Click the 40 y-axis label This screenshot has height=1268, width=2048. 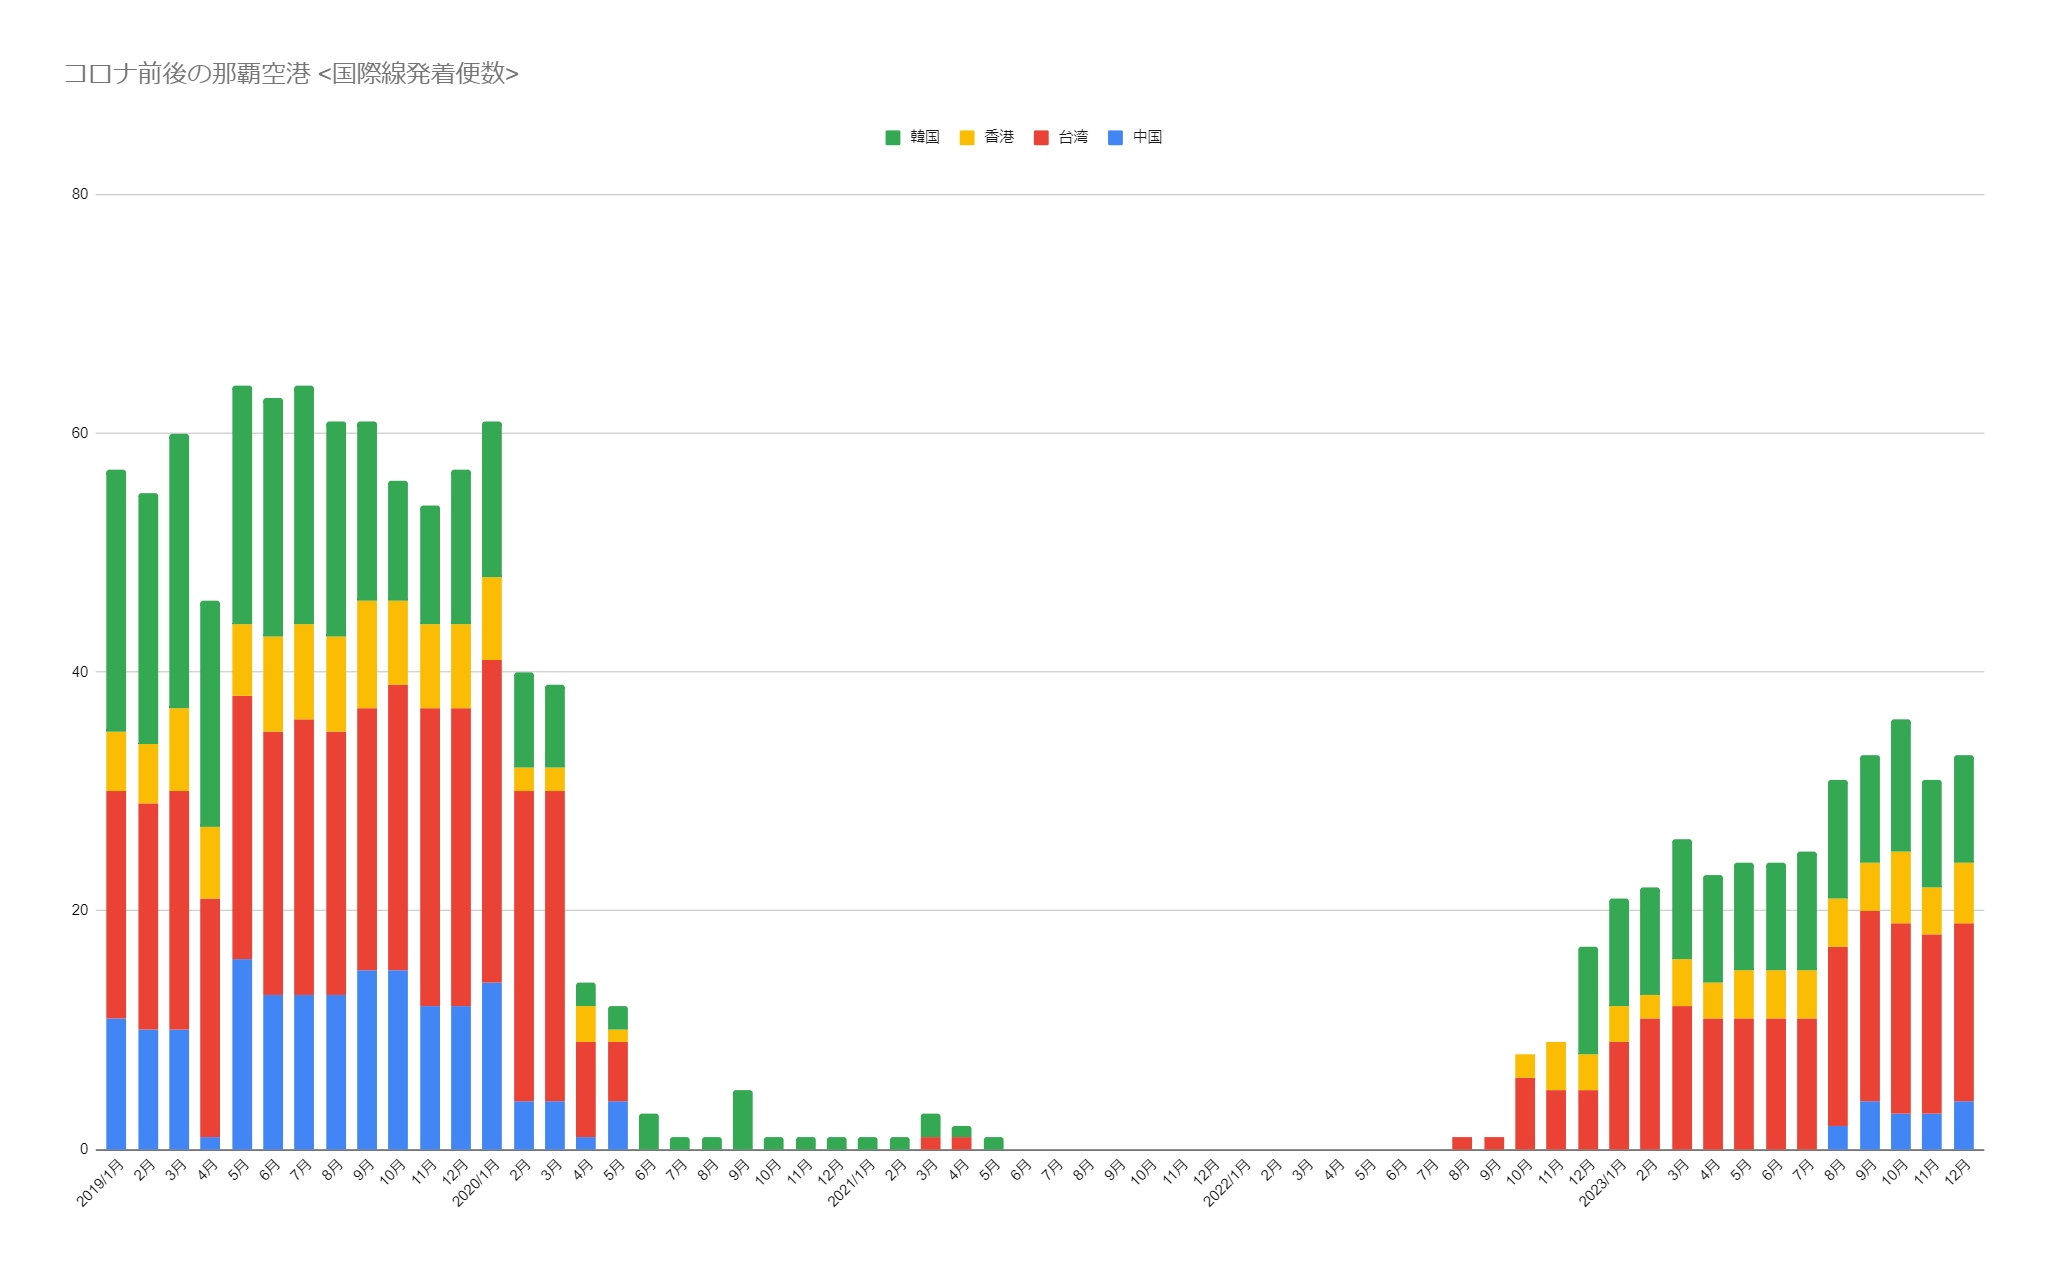pyautogui.click(x=80, y=672)
